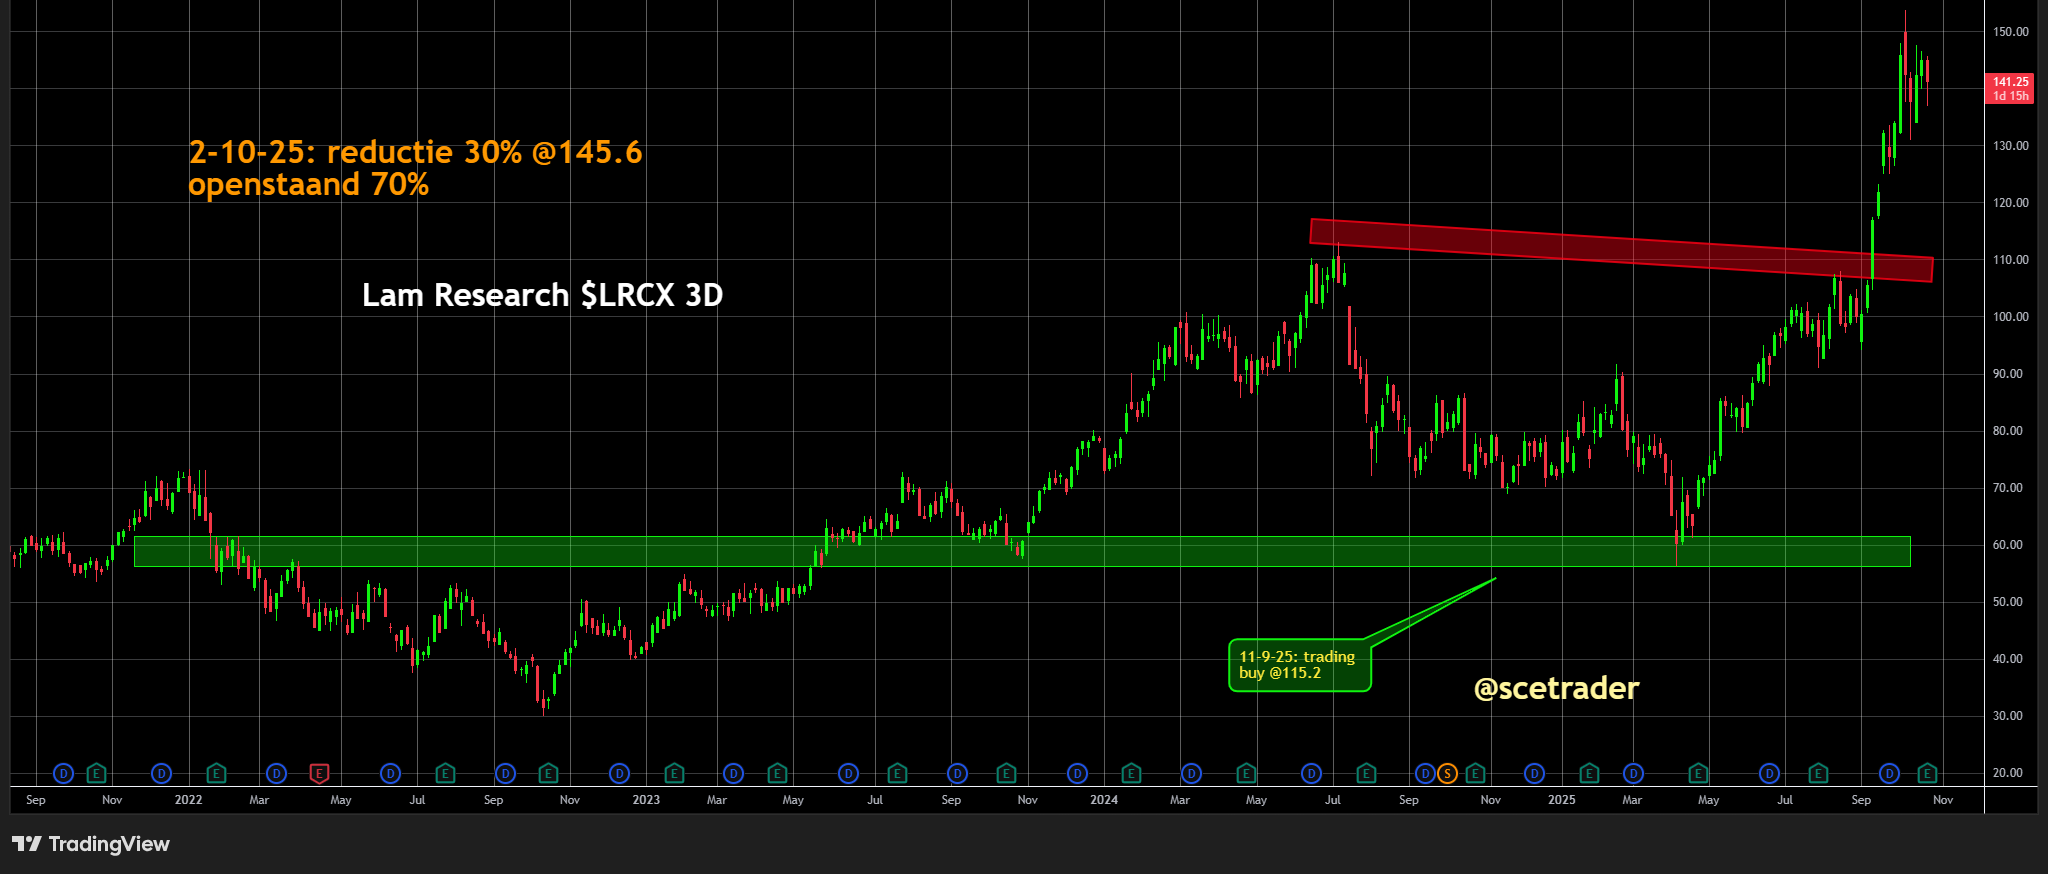Click the 2025 label on time axis
Viewport: 2048px width, 874px height.
tap(1562, 800)
